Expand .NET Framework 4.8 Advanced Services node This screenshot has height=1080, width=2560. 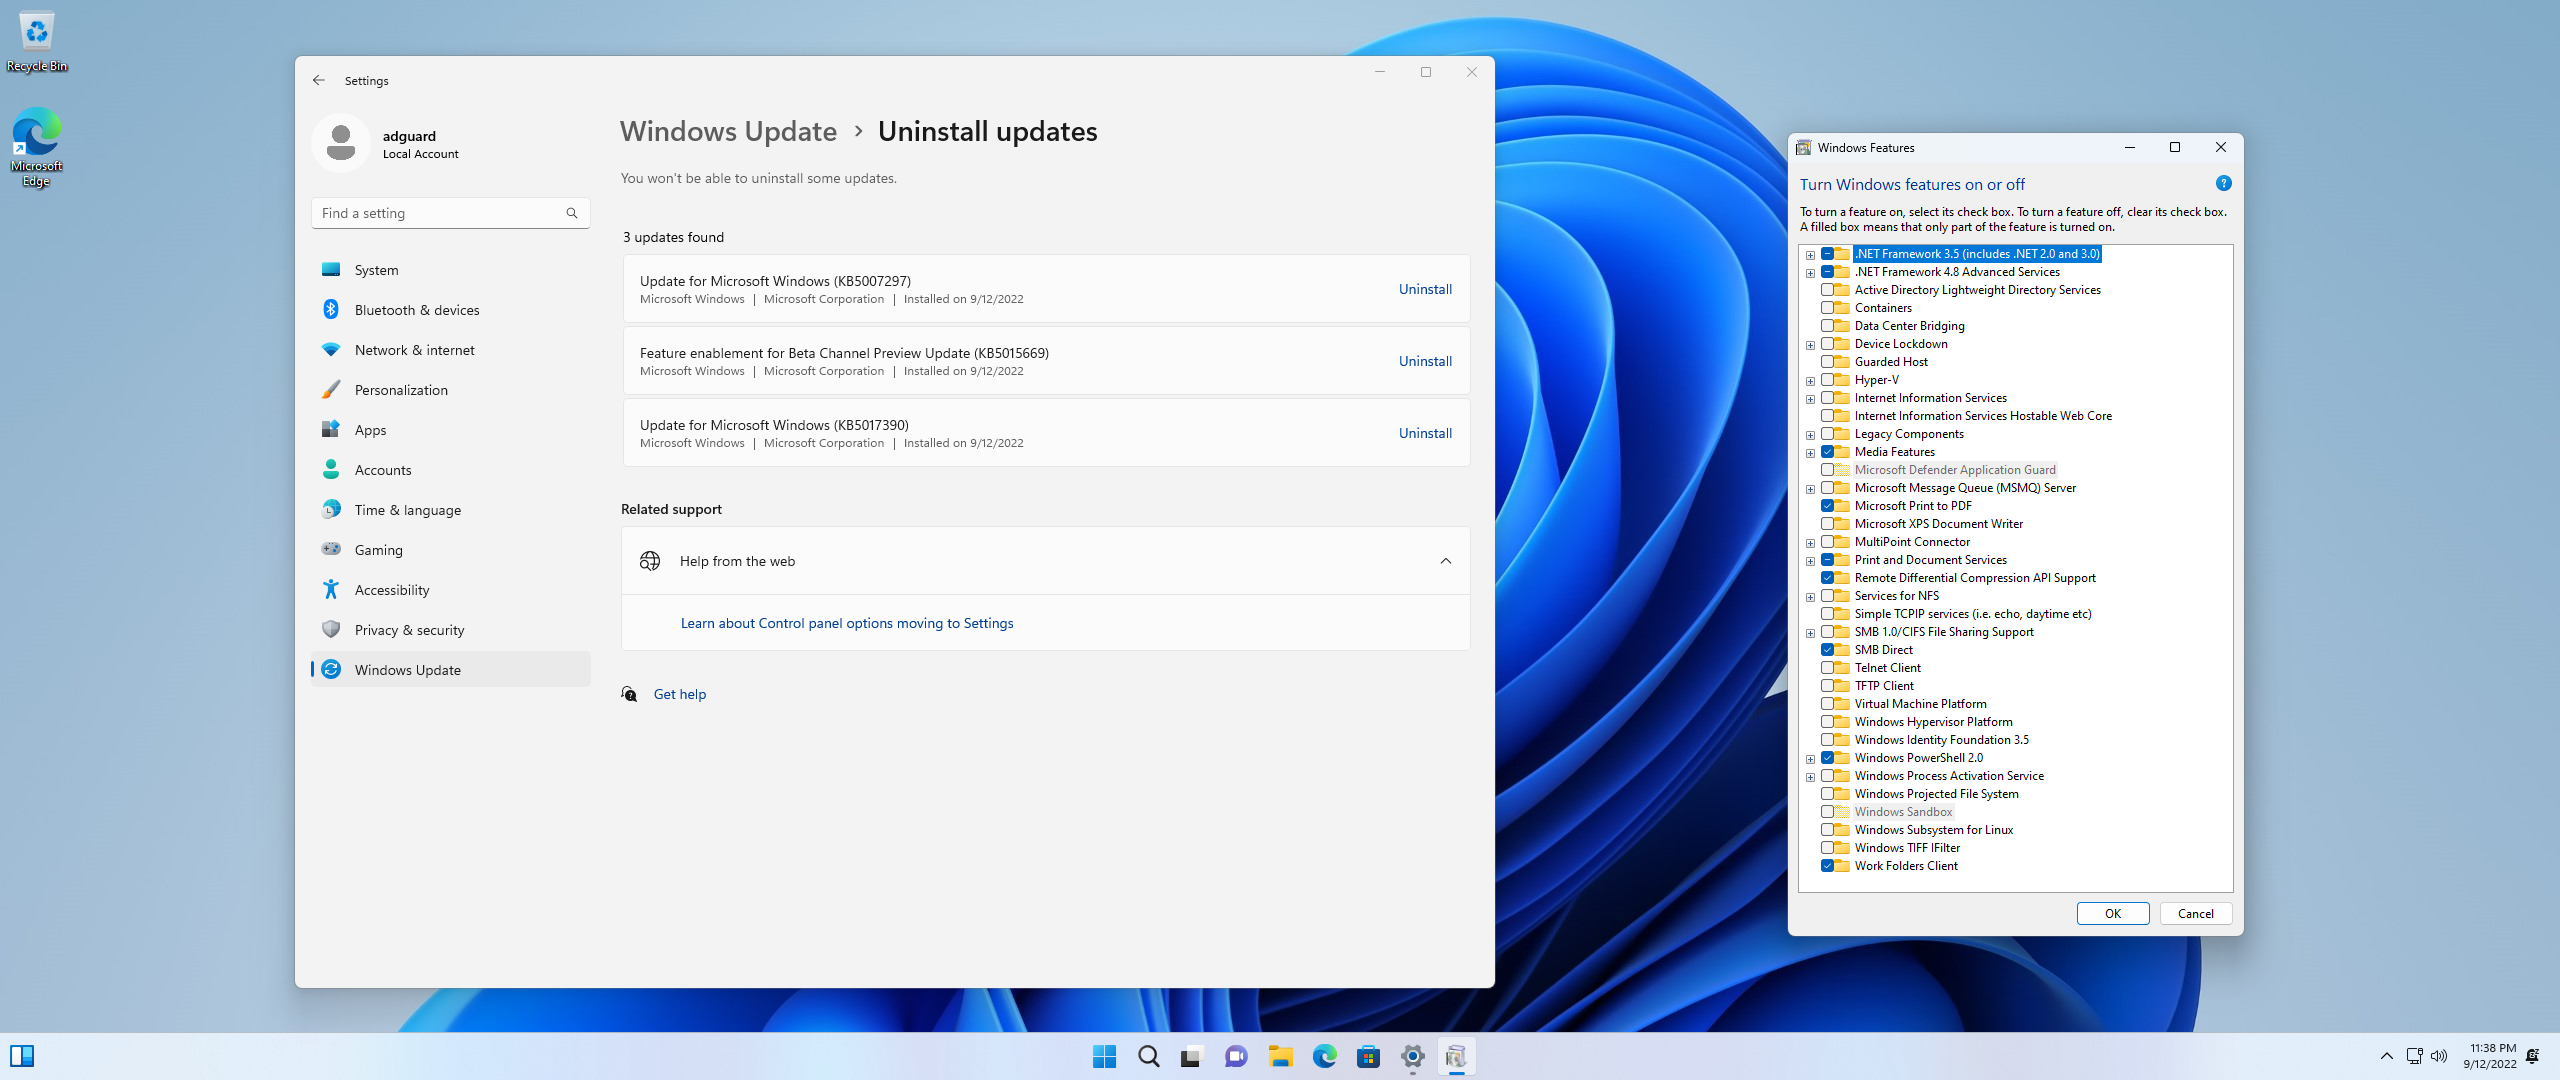1810,273
